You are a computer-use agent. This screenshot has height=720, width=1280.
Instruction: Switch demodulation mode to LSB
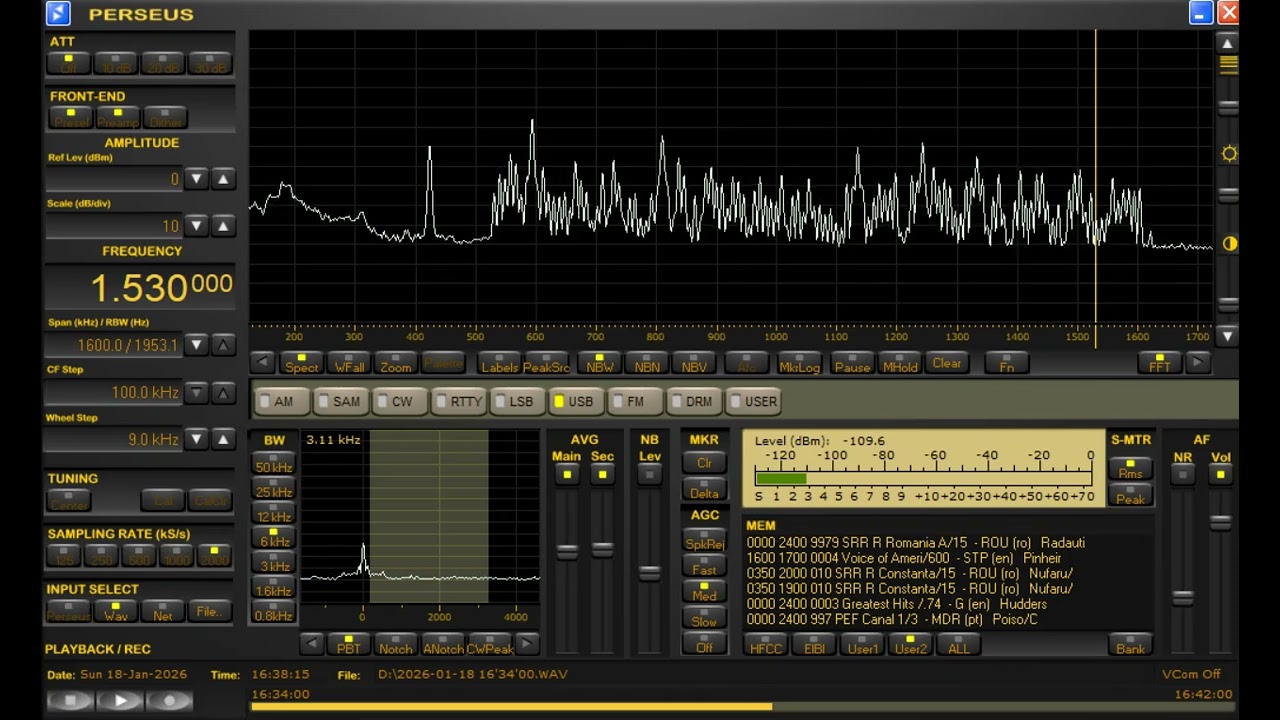(515, 402)
